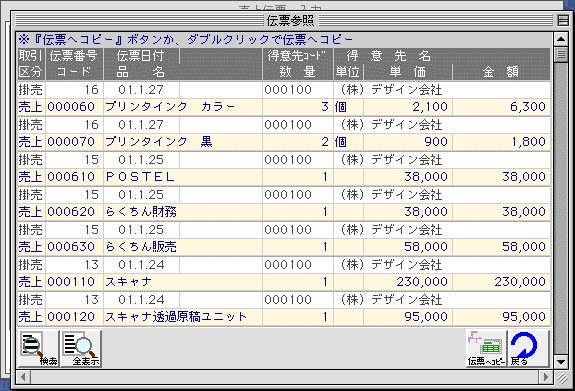Click the 230,000 amount cell
The image size is (575, 391).
pos(502,282)
